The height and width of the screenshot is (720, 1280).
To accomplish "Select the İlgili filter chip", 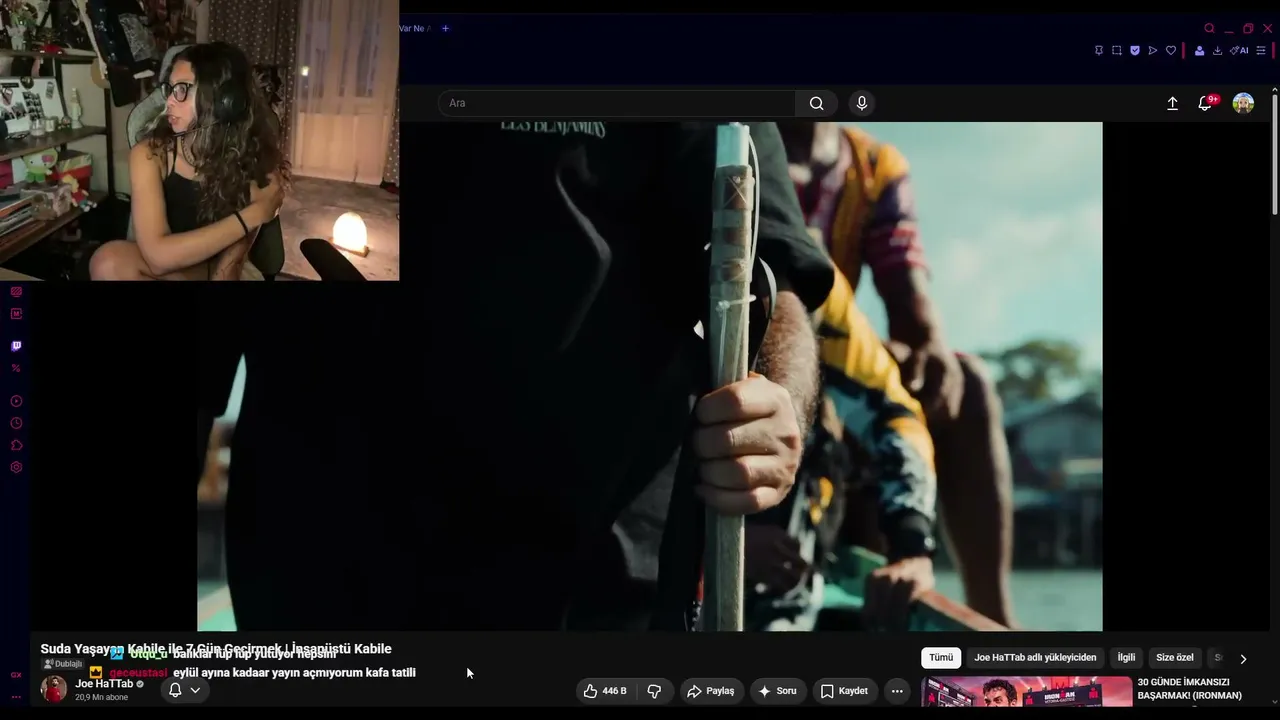I will (x=1126, y=658).
